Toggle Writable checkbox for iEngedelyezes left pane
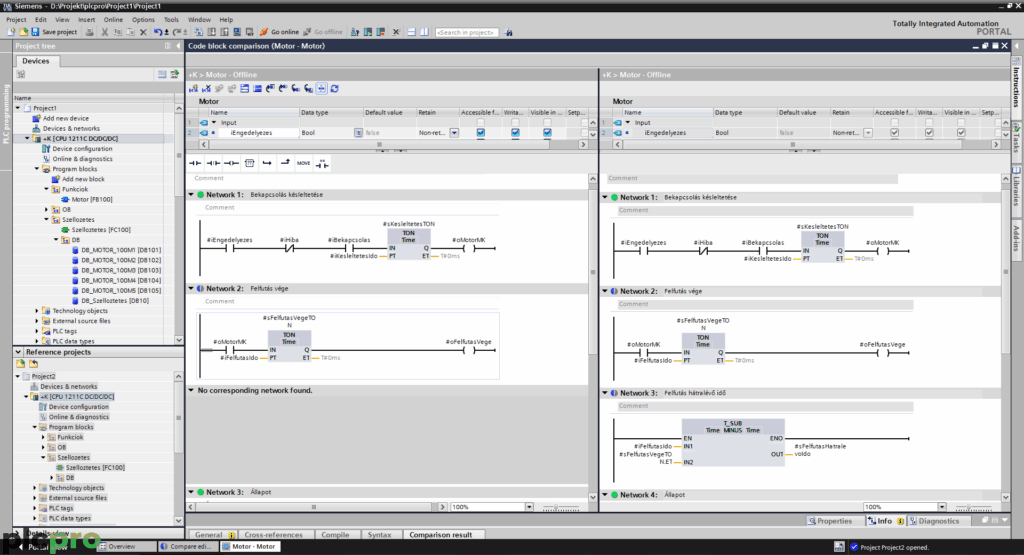This screenshot has height=555, width=1024. click(515, 133)
